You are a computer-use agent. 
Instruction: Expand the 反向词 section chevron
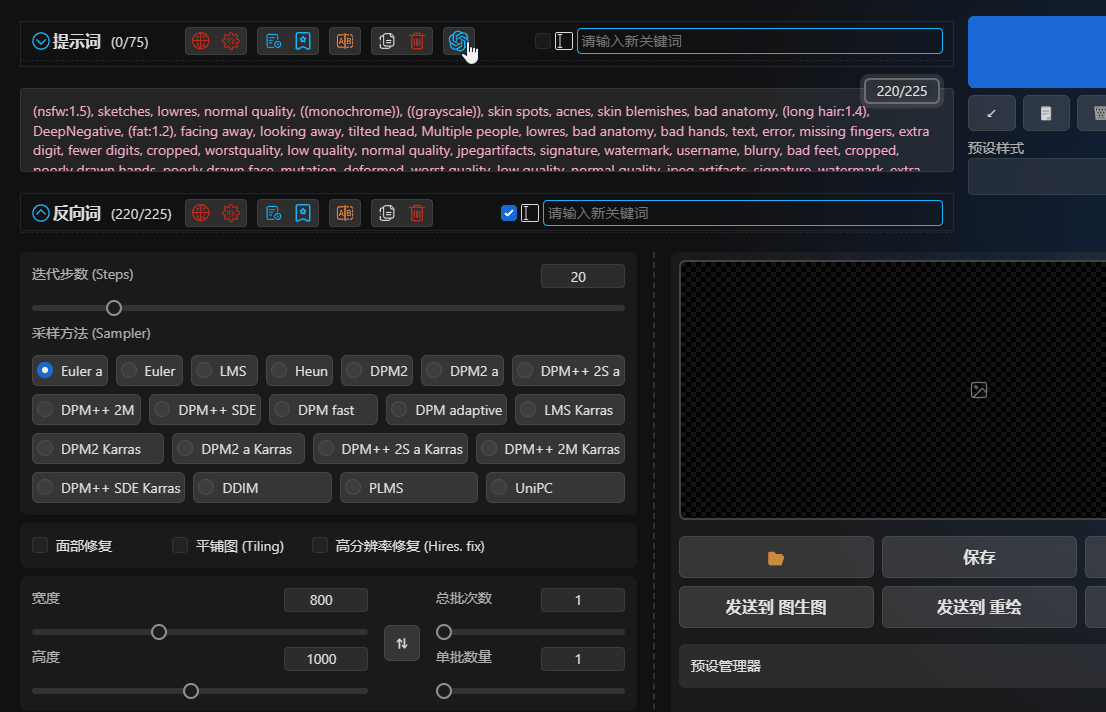(x=41, y=213)
